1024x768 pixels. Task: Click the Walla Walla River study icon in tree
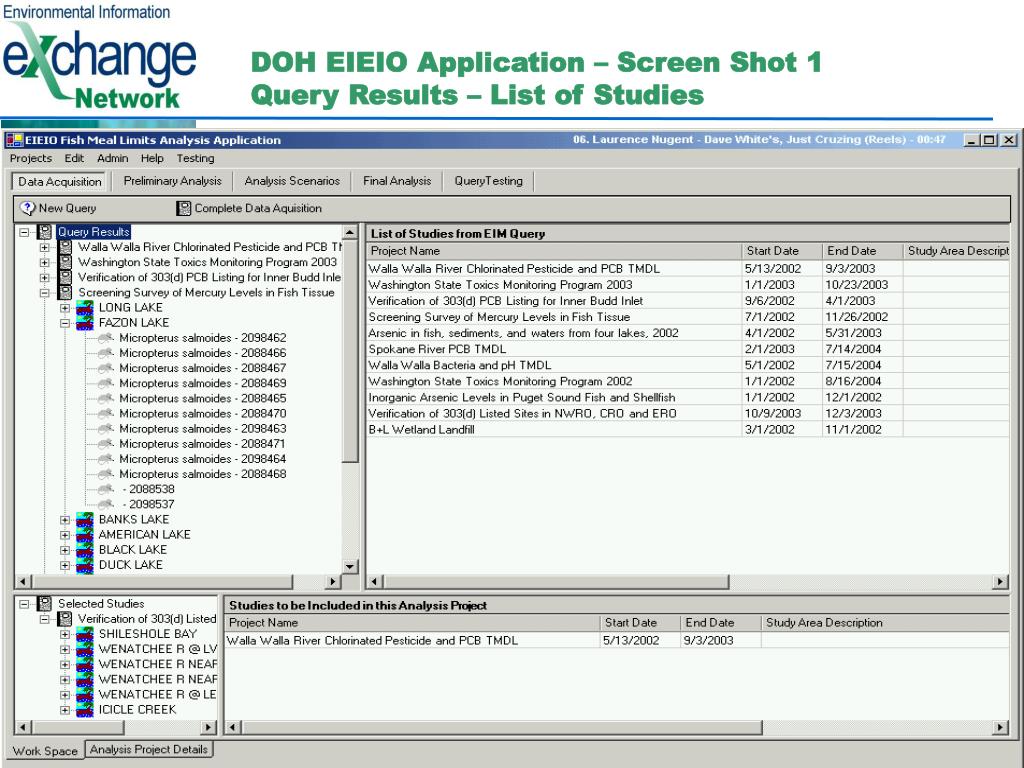(x=65, y=247)
